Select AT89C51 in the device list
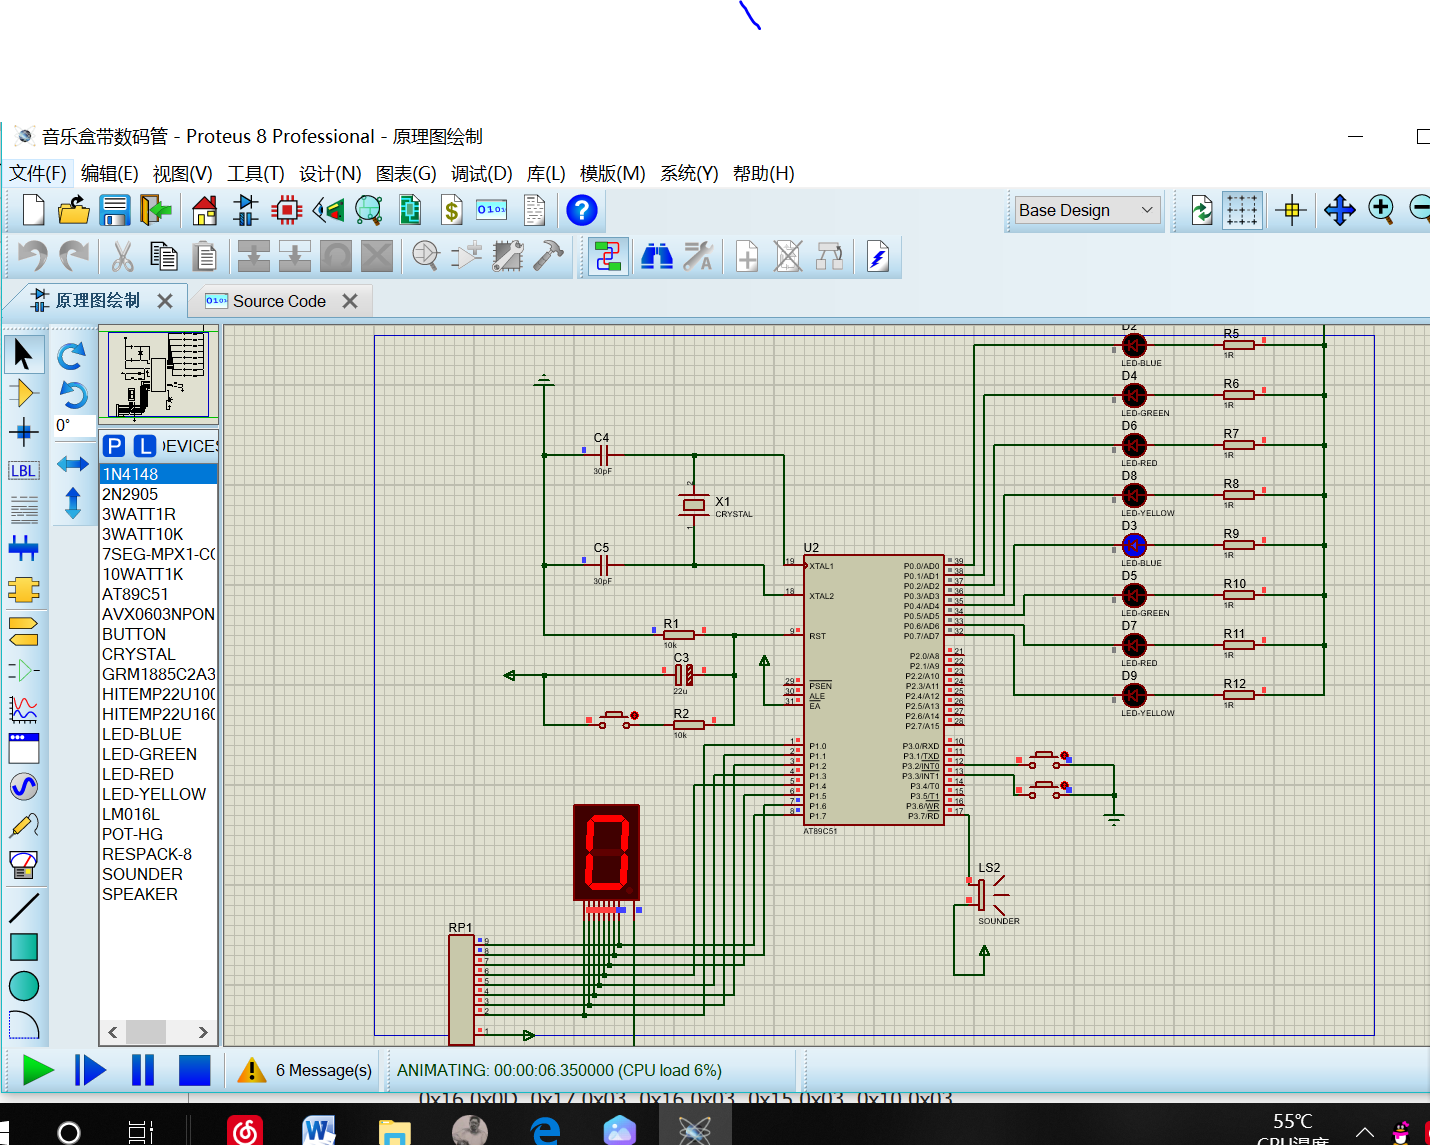The height and width of the screenshot is (1145, 1430). (135, 594)
